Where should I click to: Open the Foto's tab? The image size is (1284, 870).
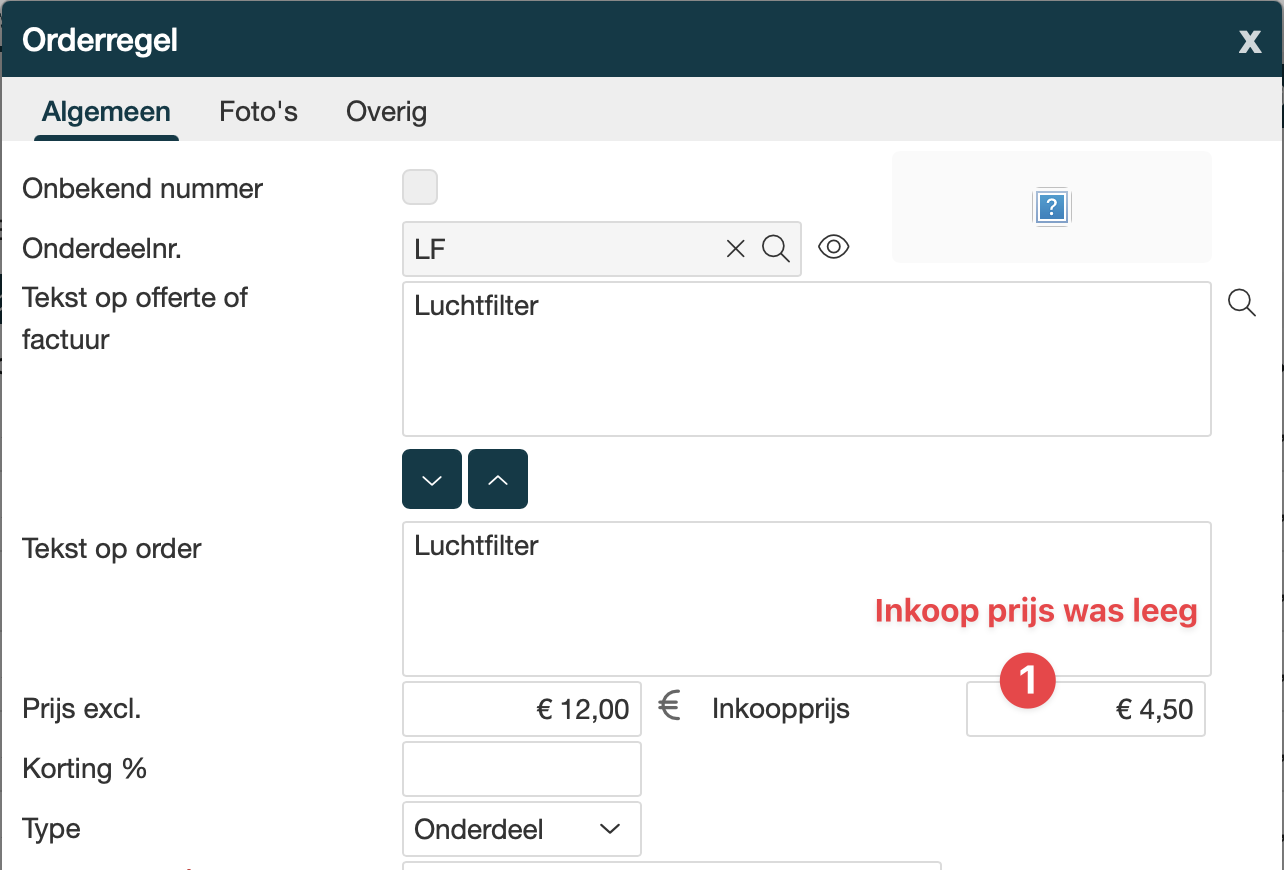point(258,111)
